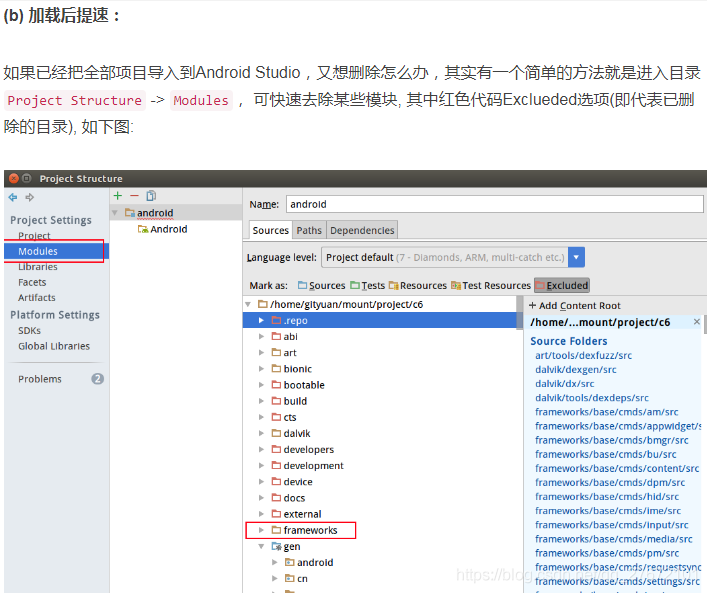Select the android module in tree
Image resolution: width=707 pixels, height=593 pixels.
click(x=155, y=213)
